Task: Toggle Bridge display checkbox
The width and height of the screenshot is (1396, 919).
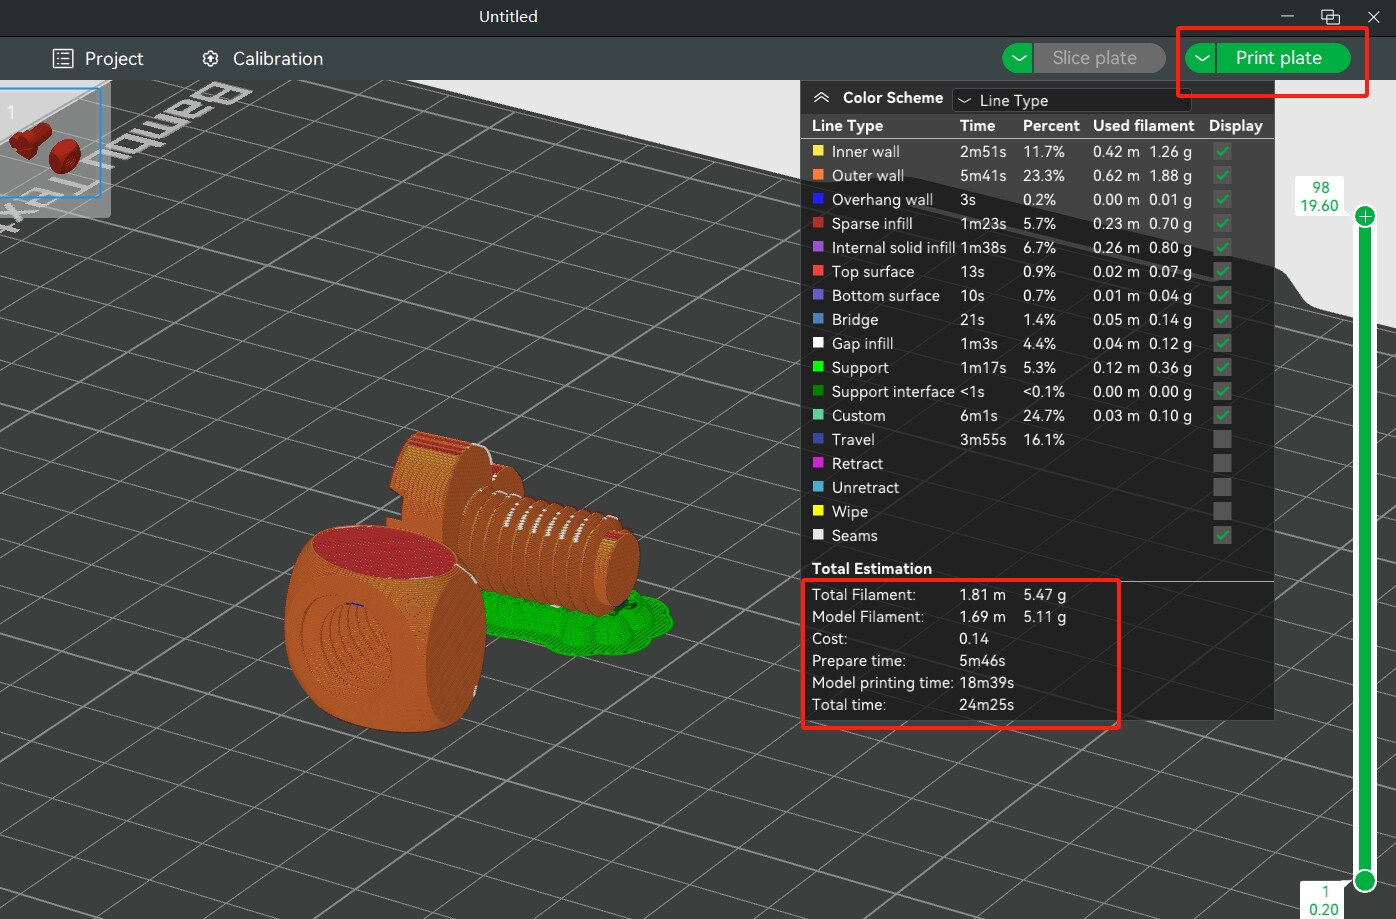Action: 1222,319
